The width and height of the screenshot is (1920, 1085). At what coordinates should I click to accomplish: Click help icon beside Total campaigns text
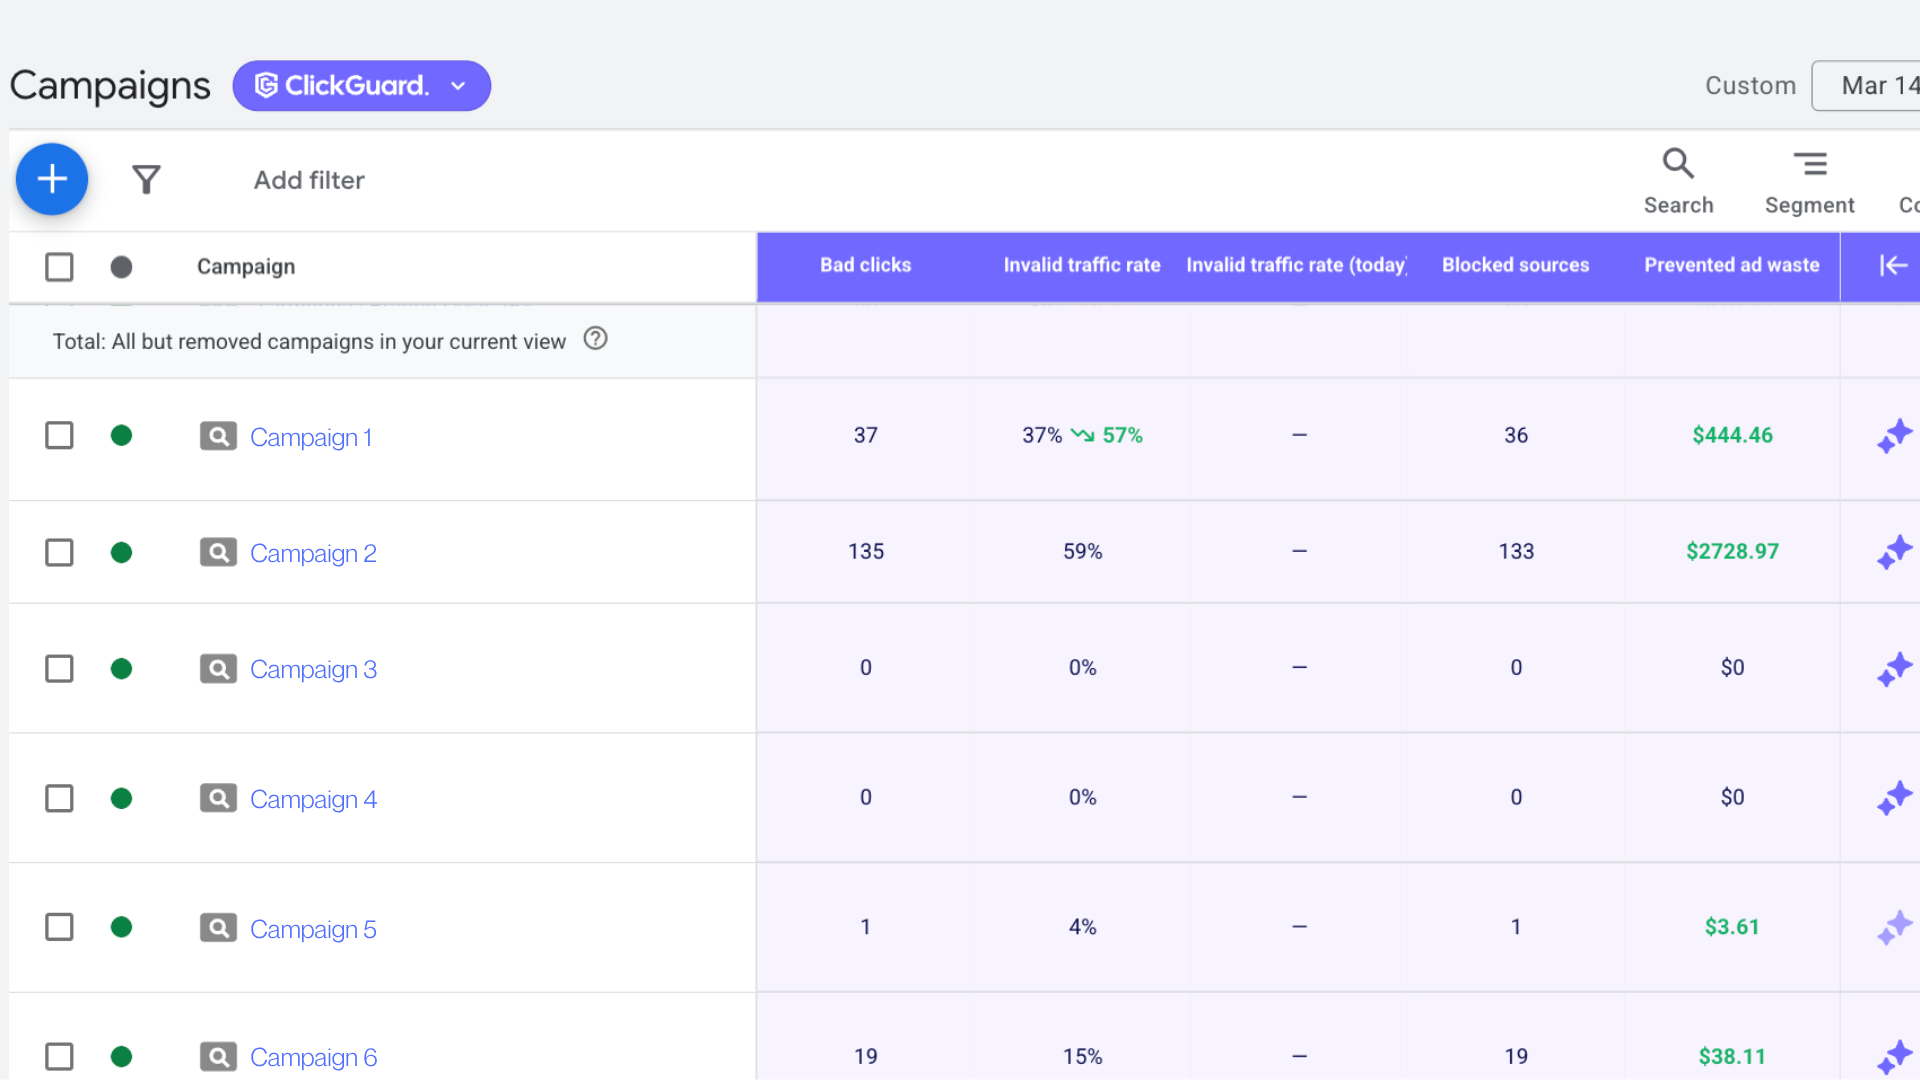pyautogui.click(x=595, y=339)
